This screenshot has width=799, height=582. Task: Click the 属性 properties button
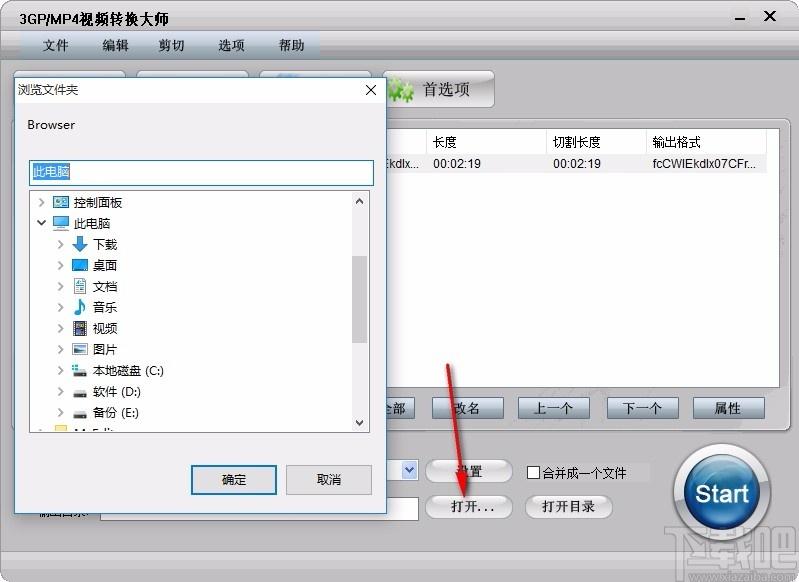729,408
